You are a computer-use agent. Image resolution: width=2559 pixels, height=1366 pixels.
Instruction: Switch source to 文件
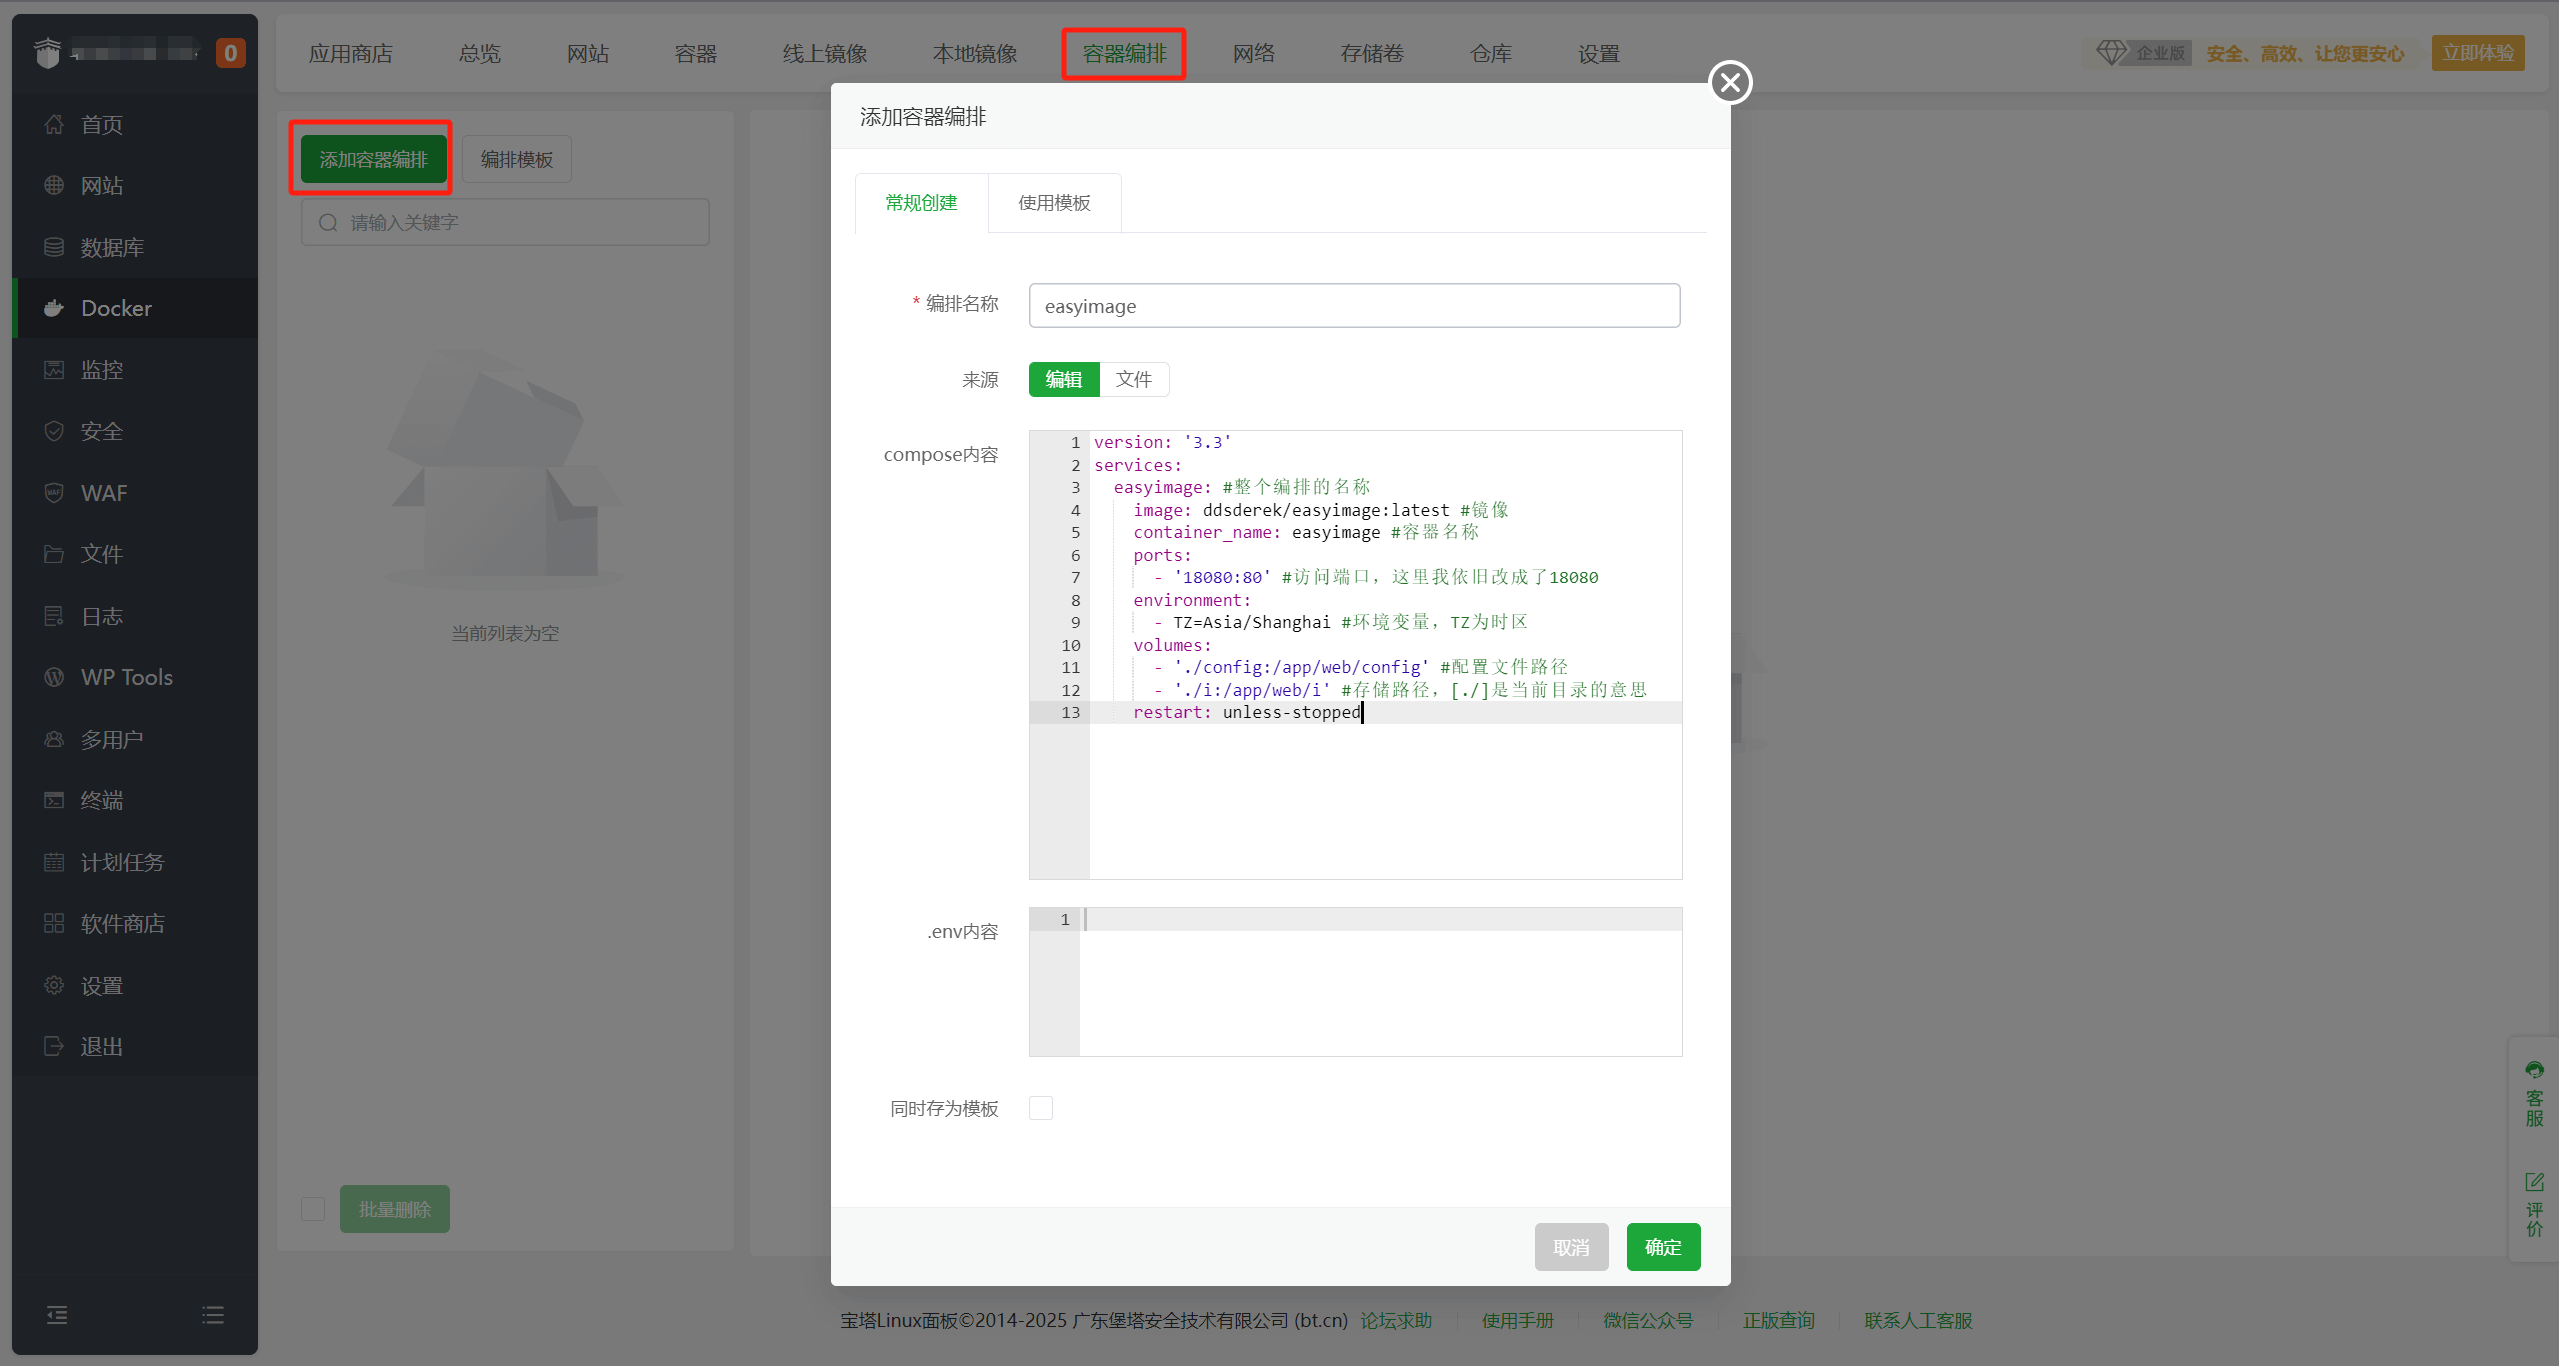(x=1133, y=379)
